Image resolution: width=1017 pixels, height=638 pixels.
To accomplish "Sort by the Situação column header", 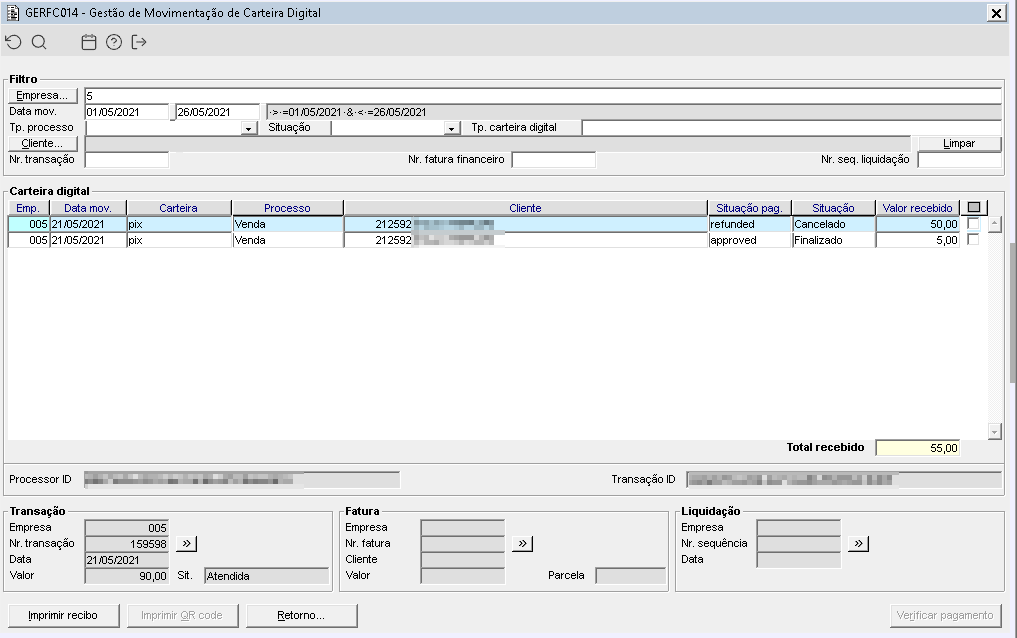I will 833,208.
